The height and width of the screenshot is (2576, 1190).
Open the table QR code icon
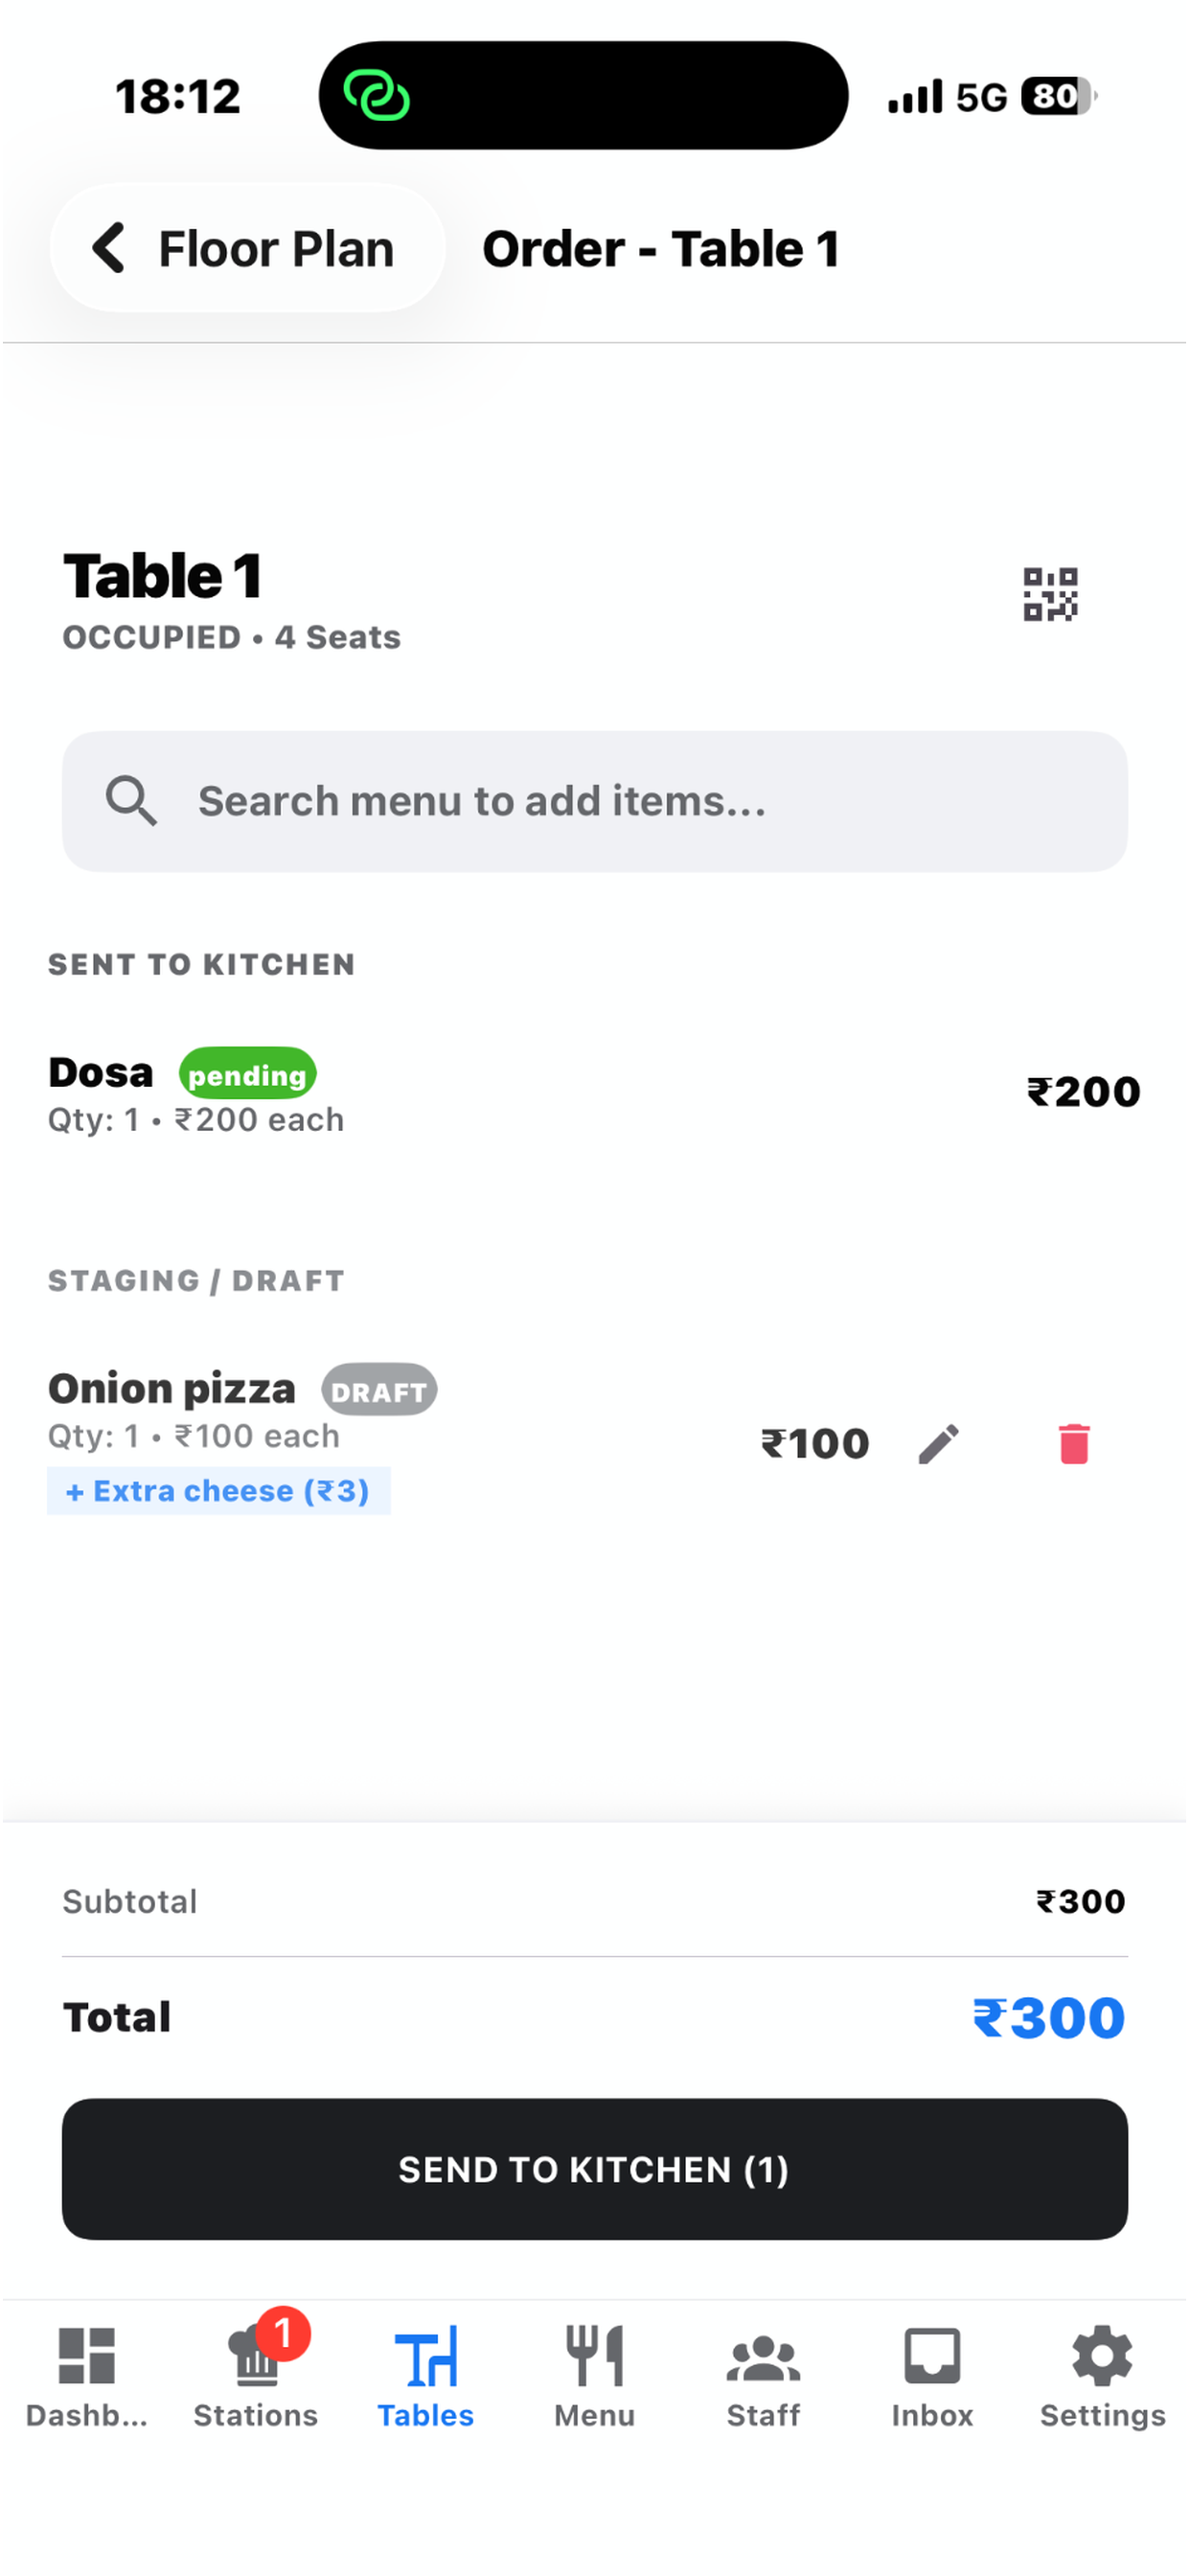(1050, 595)
